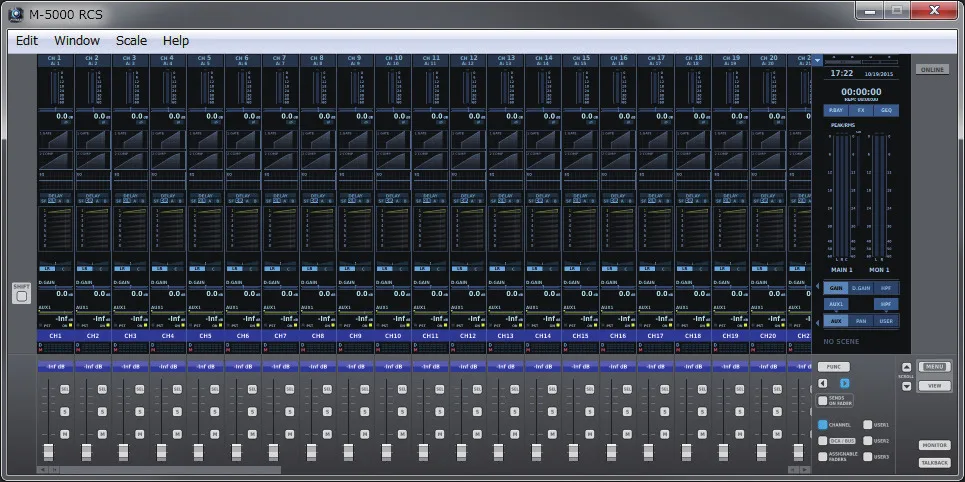Click the CH10 fader handle
The height and width of the screenshot is (482, 965).
(386, 452)
